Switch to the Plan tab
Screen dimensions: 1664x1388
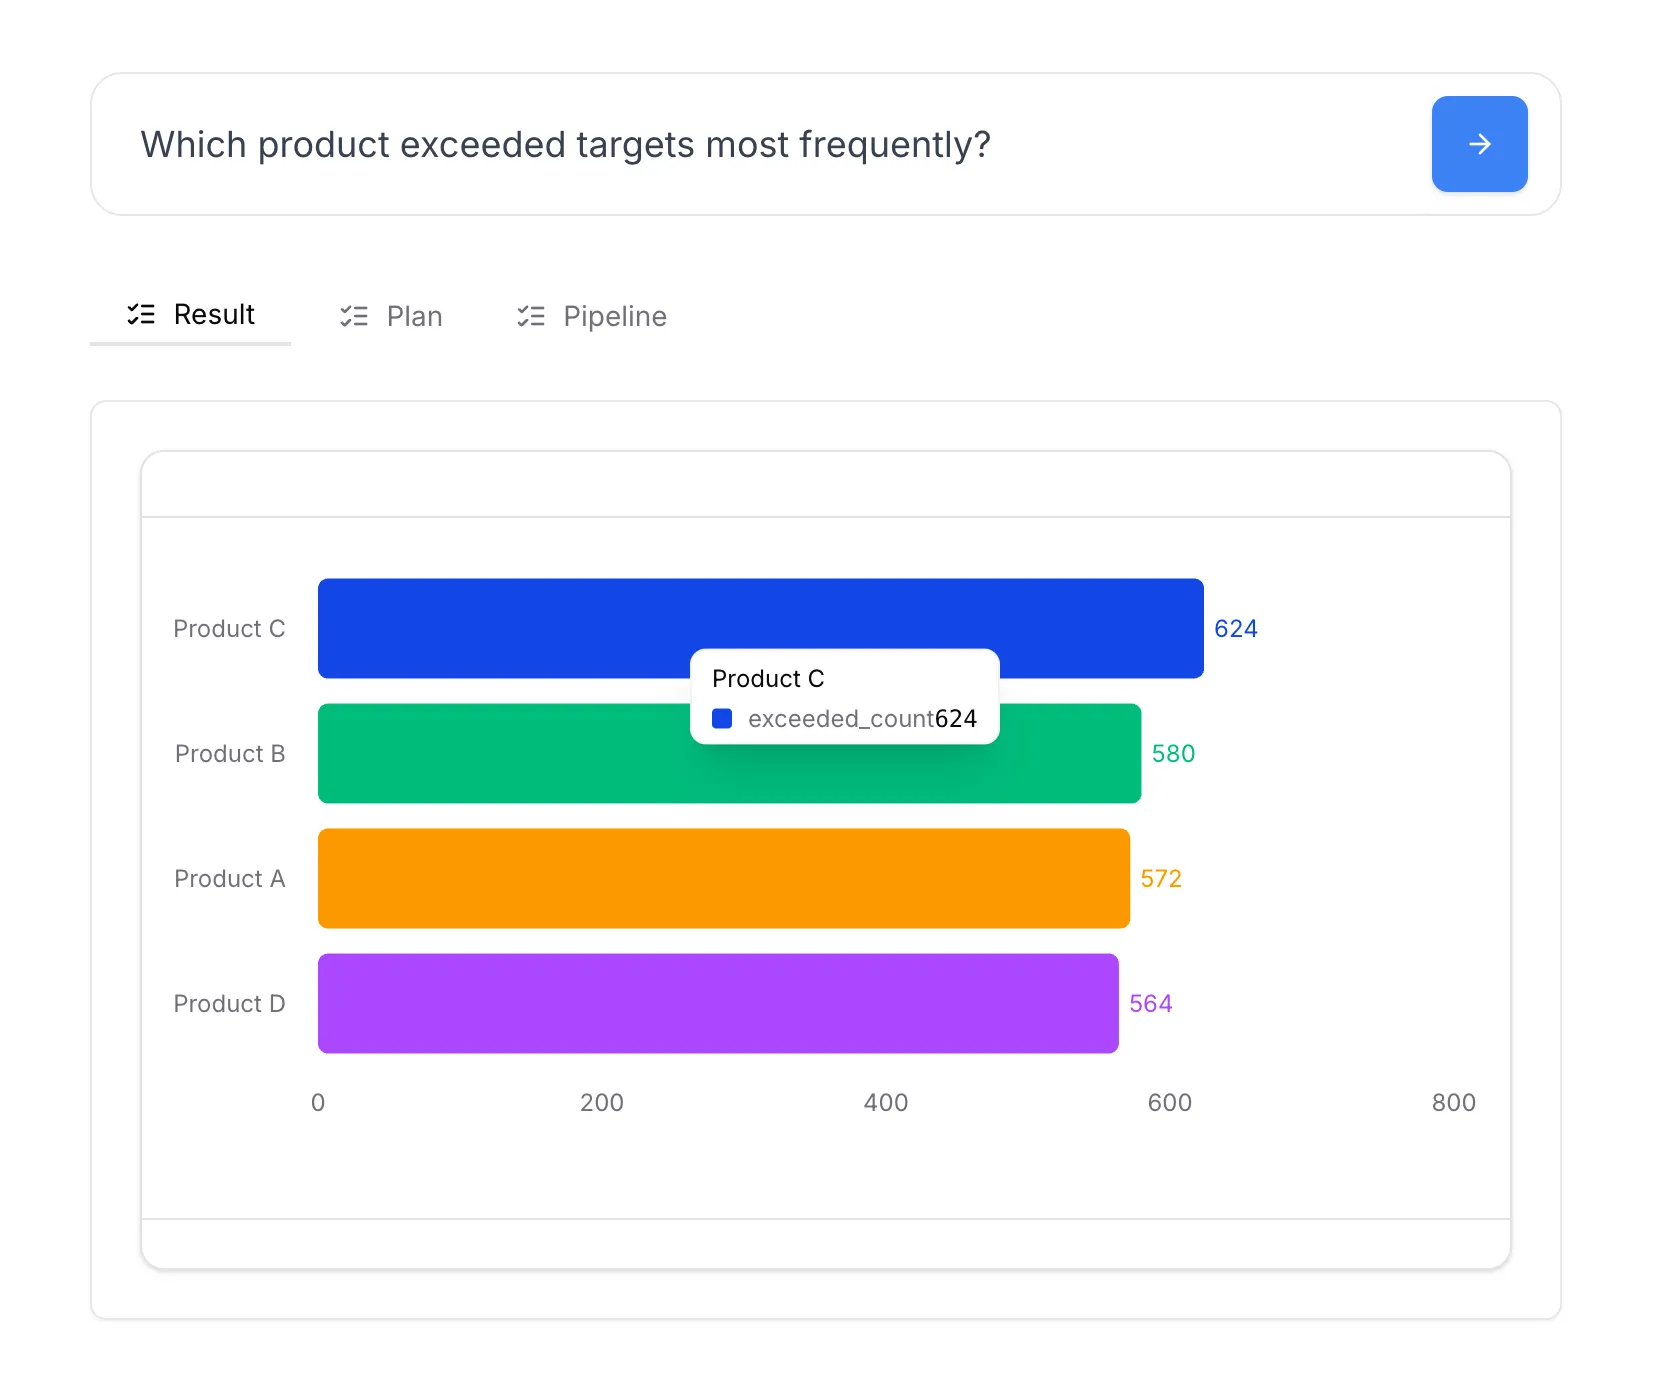coord(391,316)
